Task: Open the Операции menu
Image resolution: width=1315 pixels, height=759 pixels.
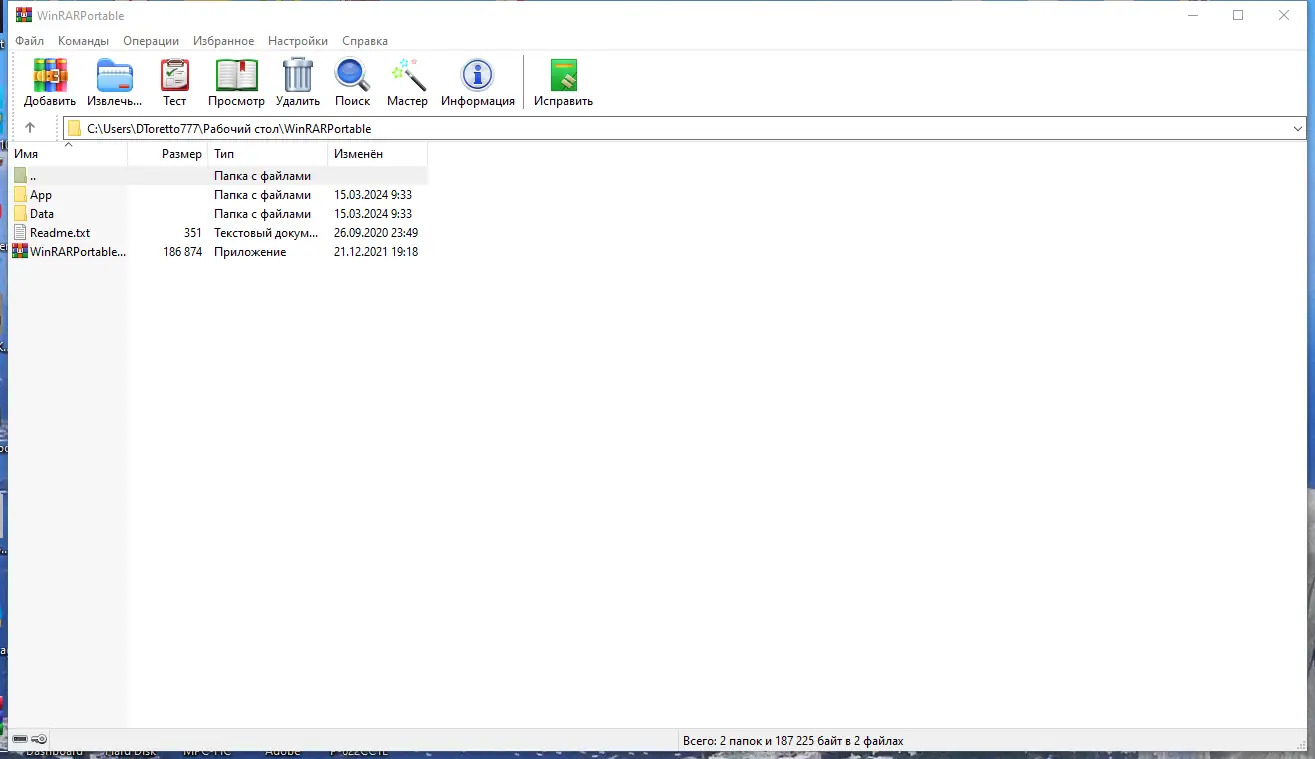Action: pos(151,41)
